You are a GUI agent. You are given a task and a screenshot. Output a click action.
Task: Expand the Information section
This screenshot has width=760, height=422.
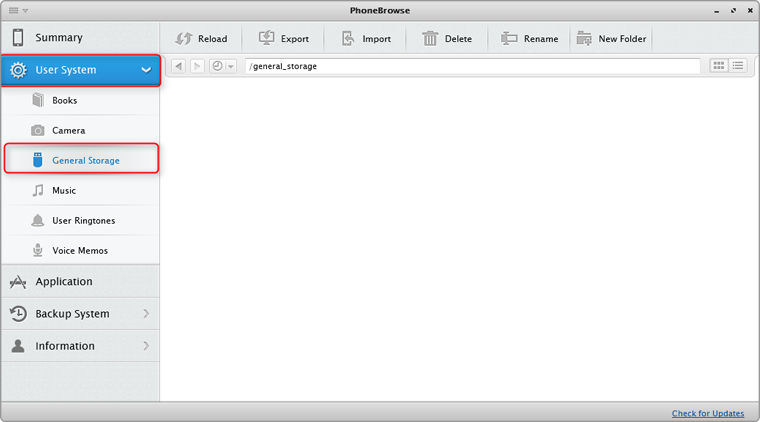point(146,346)
